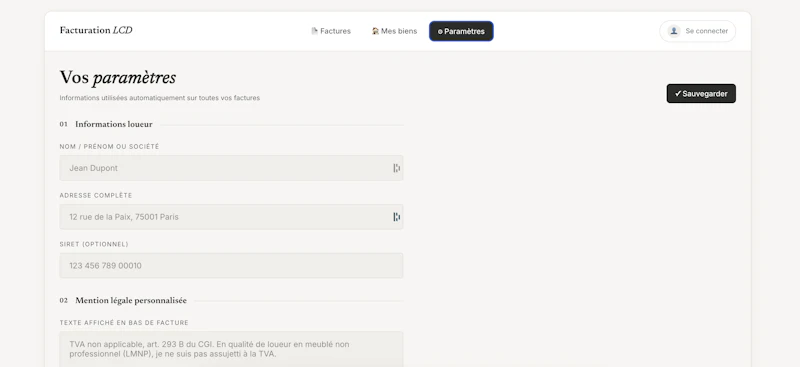Screen dimensions: 800x367
Task: Focus the Nom / Prénom ou Société field
Action: point(231,168)
